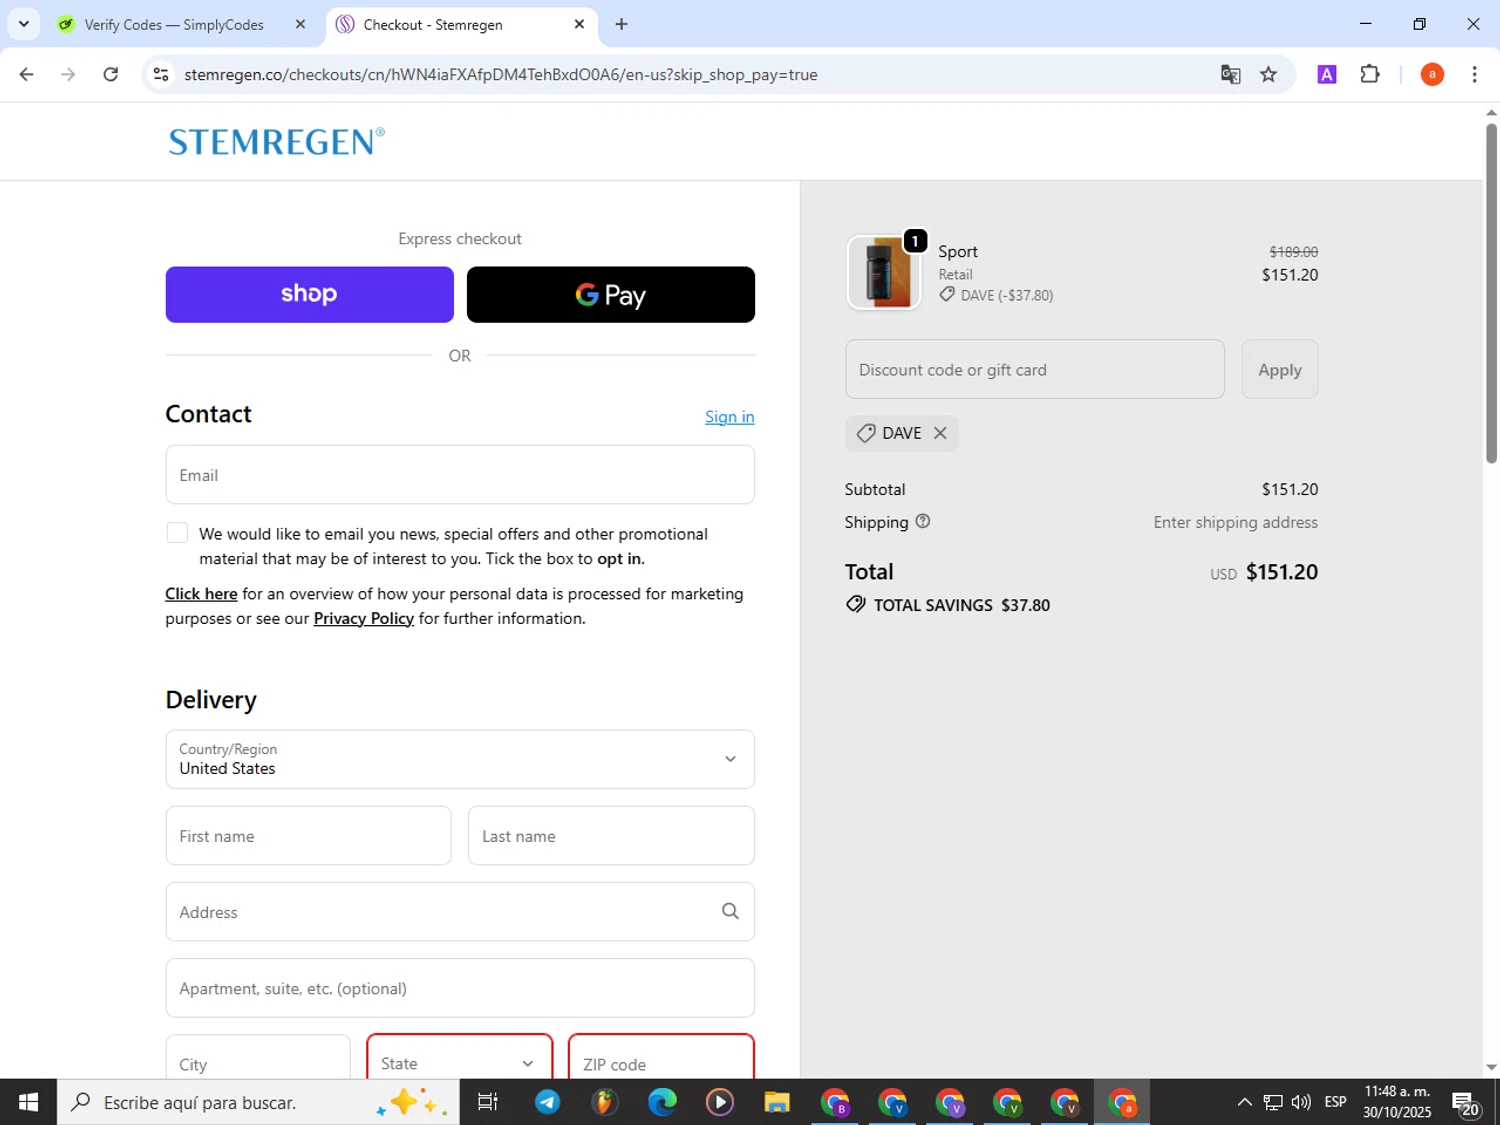Focus the Apartment, suite, etc. field

(x=460, y=988)
